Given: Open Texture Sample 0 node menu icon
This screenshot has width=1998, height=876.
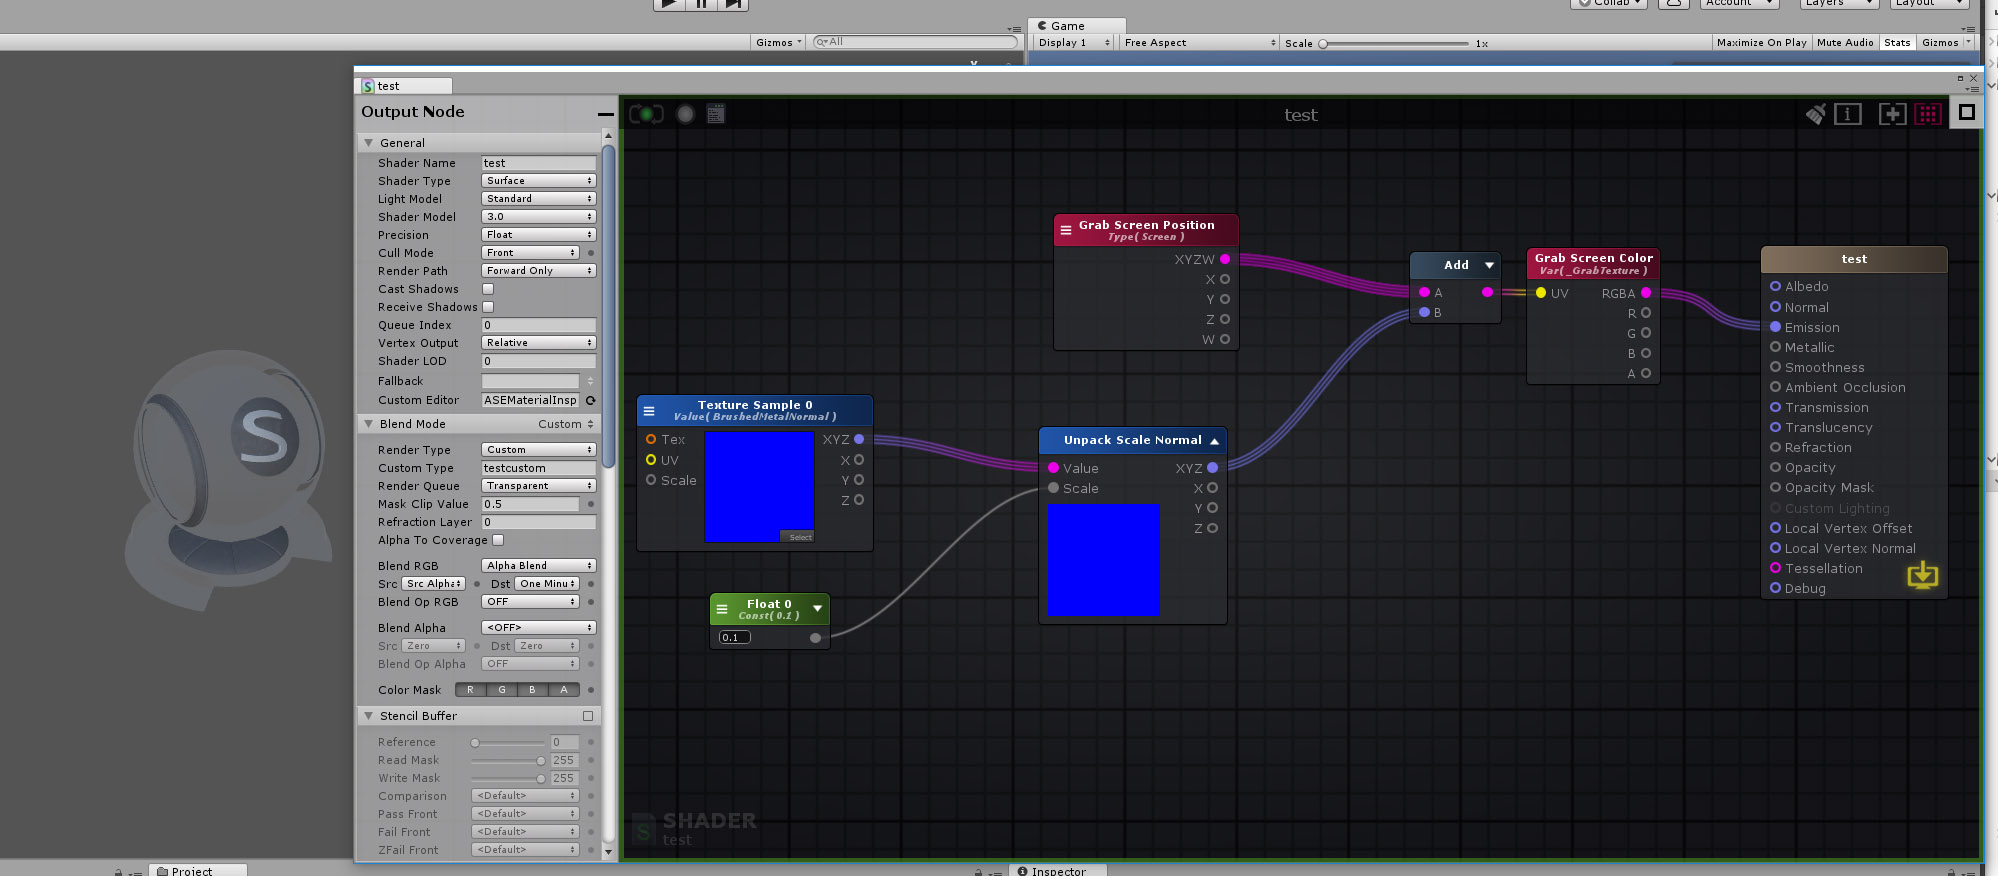Looking at the screenshot, I should point(648,411).
